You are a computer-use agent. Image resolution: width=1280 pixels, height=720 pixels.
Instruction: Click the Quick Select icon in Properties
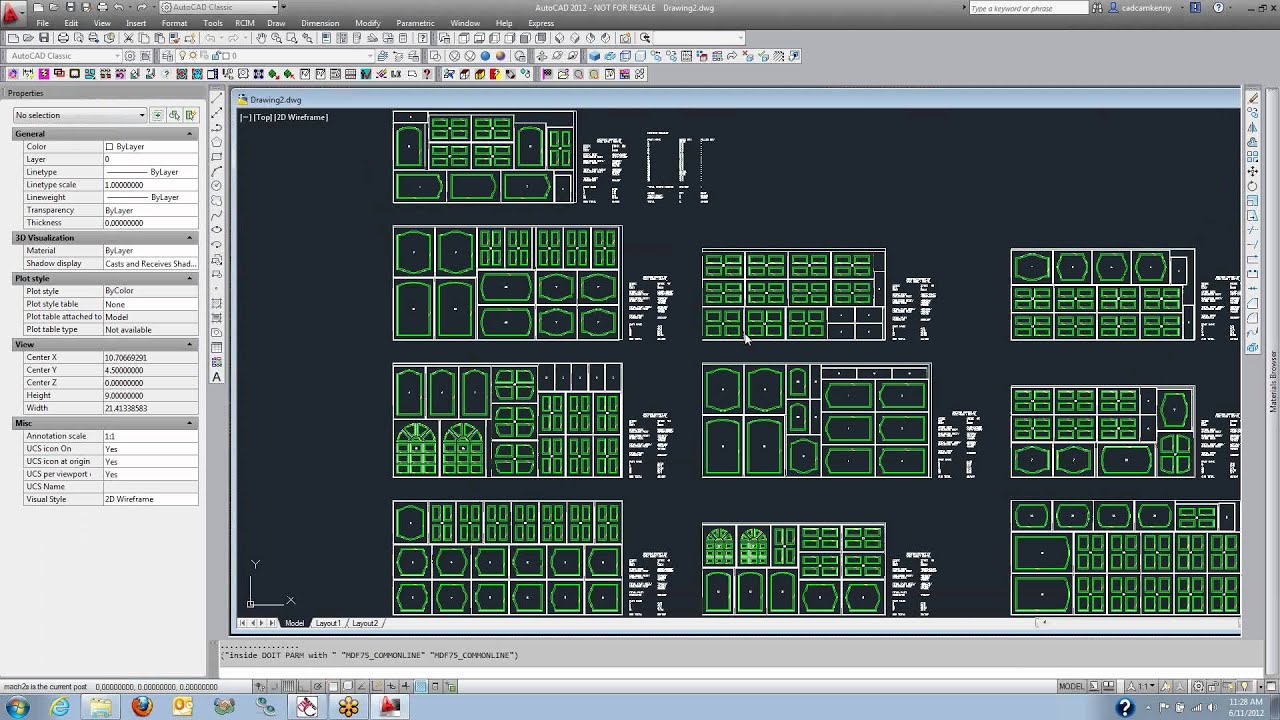tap(190, 115)
